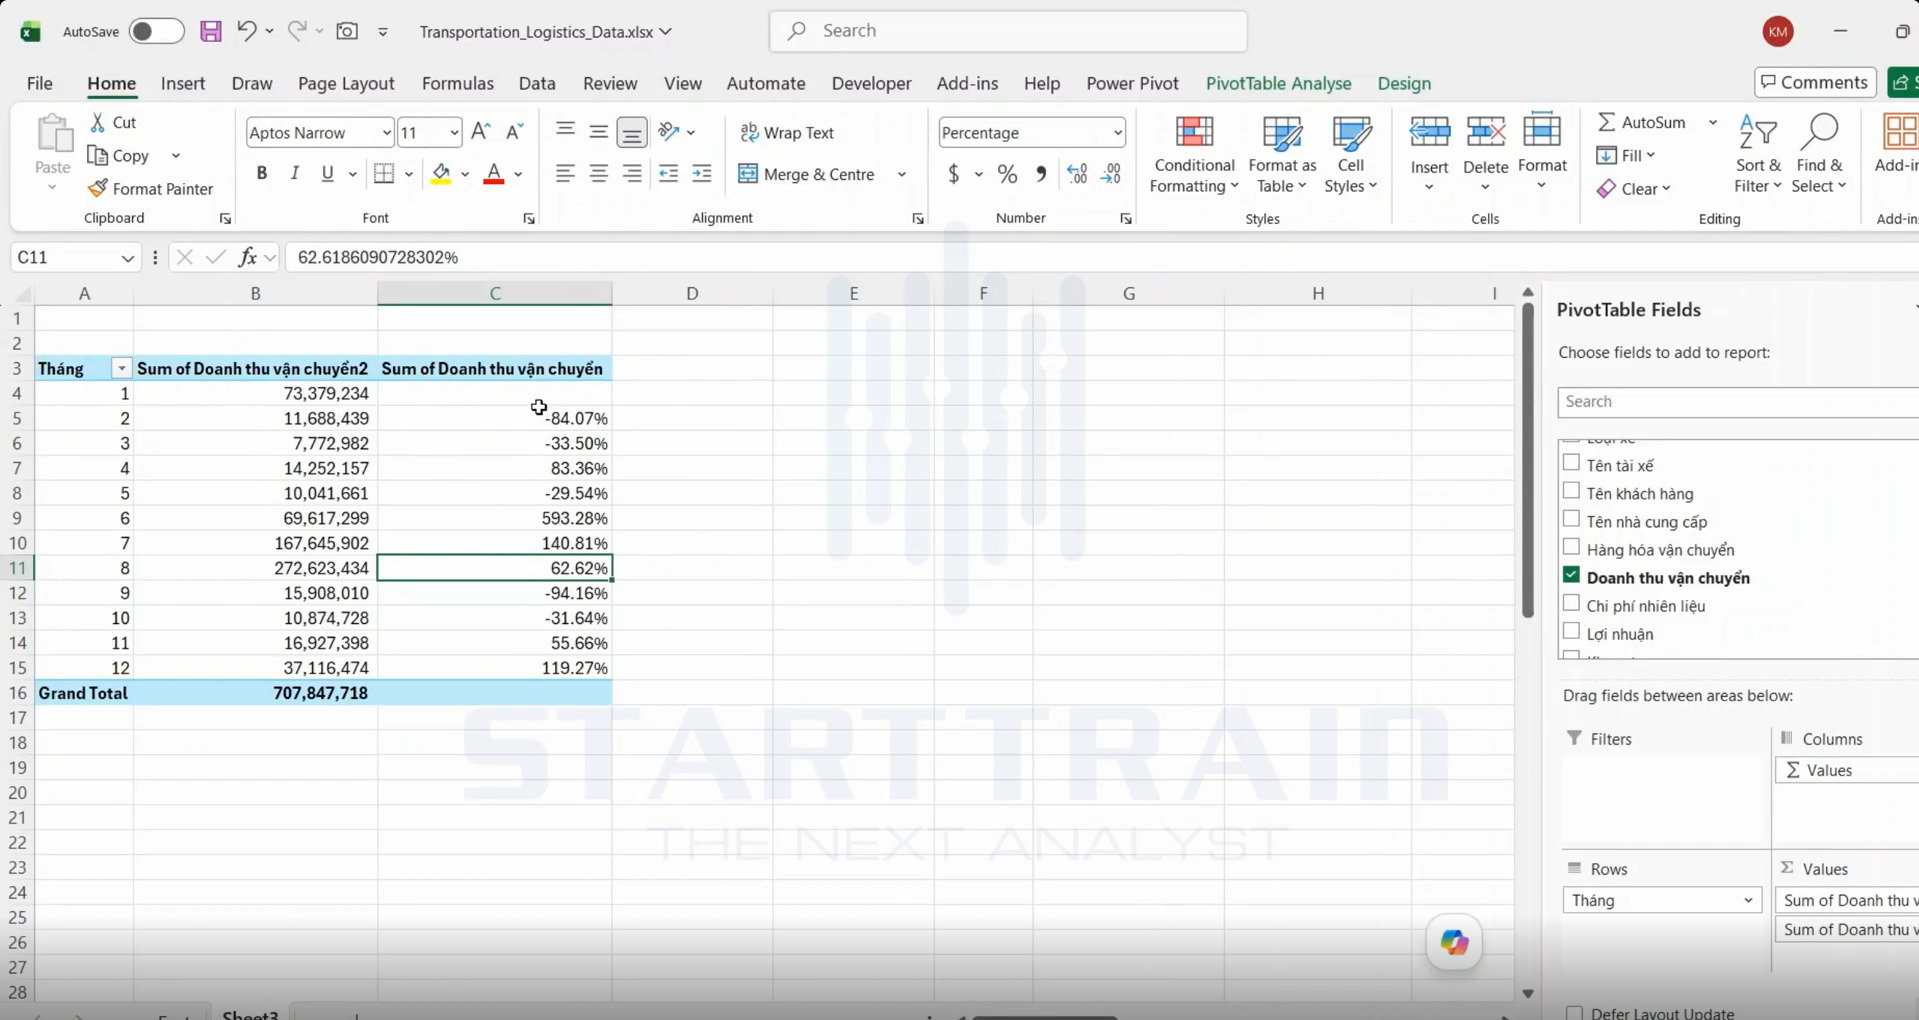Select the Grand Total cell 707,847,718
The image size is (1919, 1020).
tap(255, 693)
